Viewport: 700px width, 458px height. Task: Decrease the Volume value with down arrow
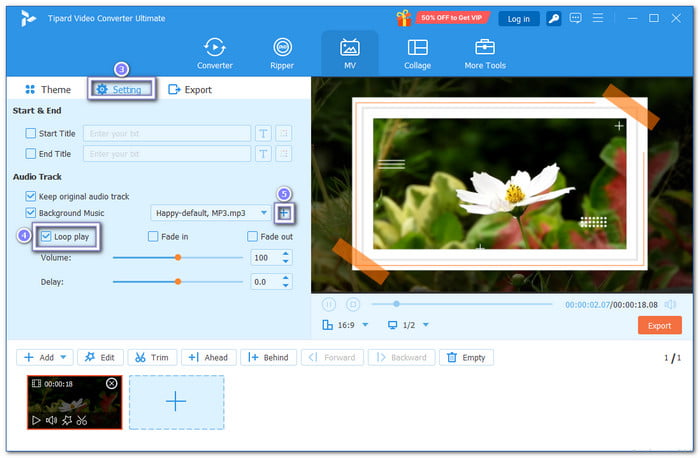[285, 261]
